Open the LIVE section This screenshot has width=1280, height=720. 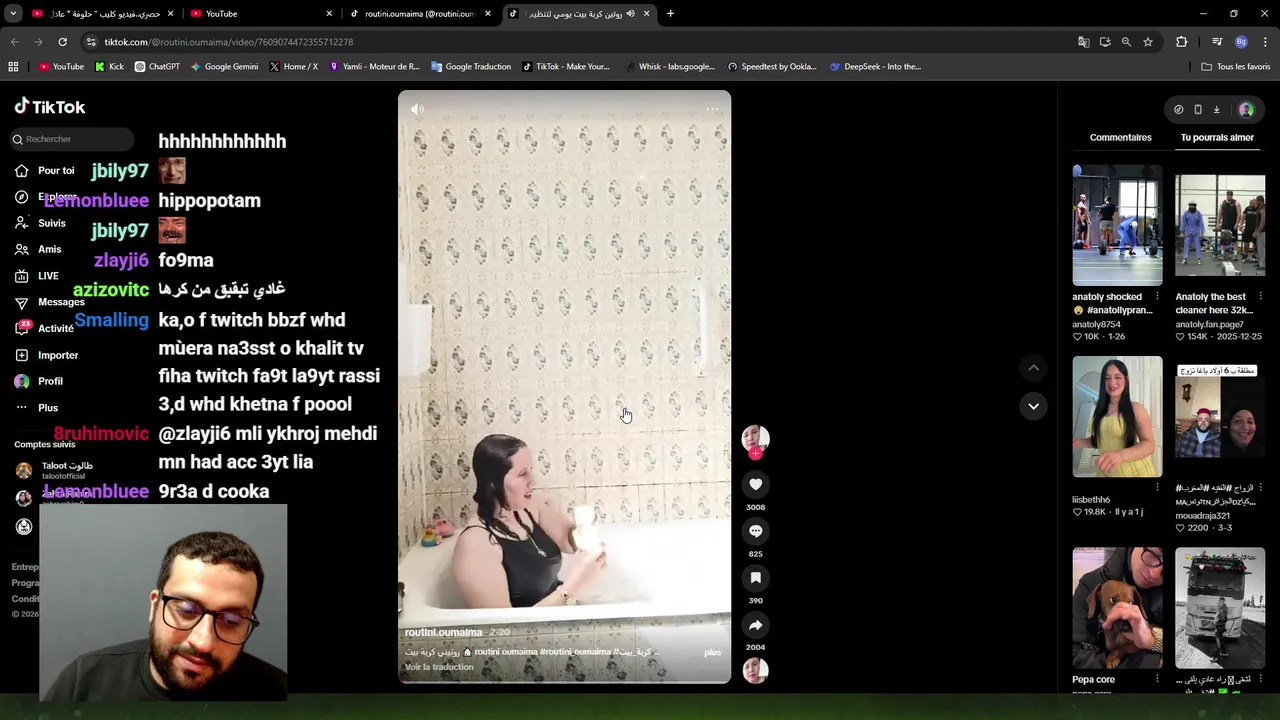coord(37,276)
